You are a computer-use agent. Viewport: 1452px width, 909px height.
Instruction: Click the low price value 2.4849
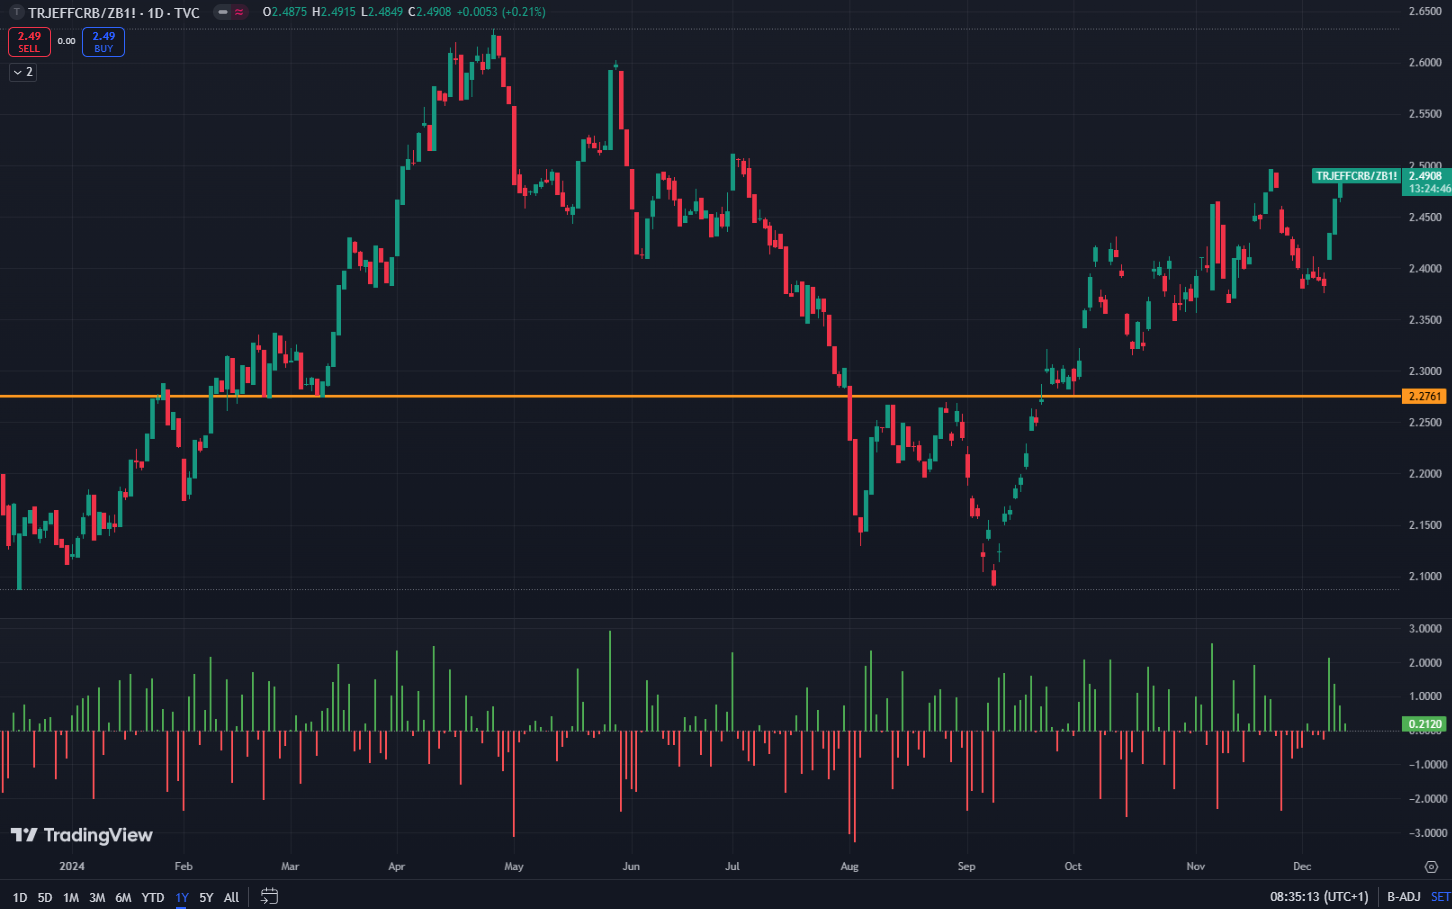385,12
